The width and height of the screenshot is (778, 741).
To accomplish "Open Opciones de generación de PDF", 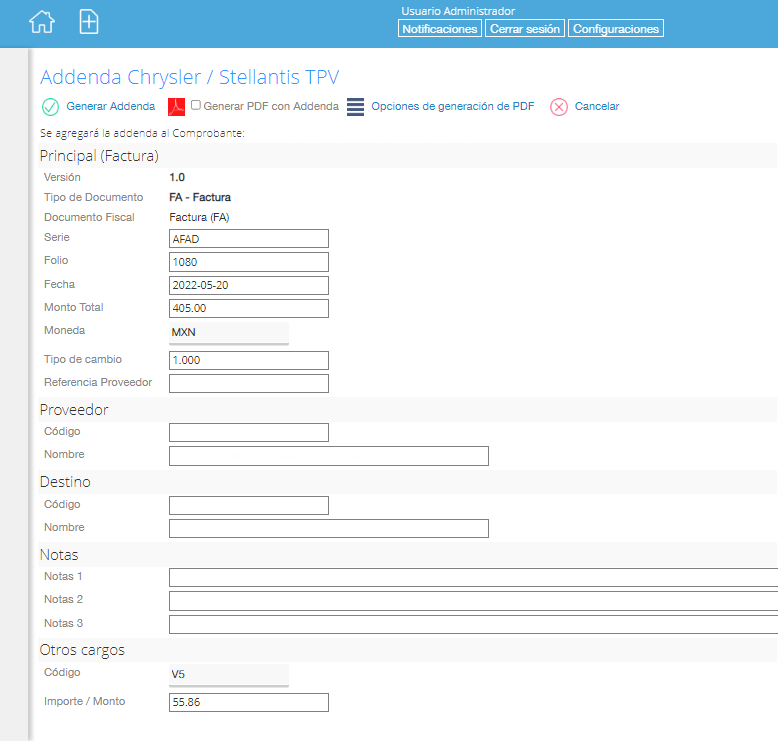I will click(x=453, y=106).
